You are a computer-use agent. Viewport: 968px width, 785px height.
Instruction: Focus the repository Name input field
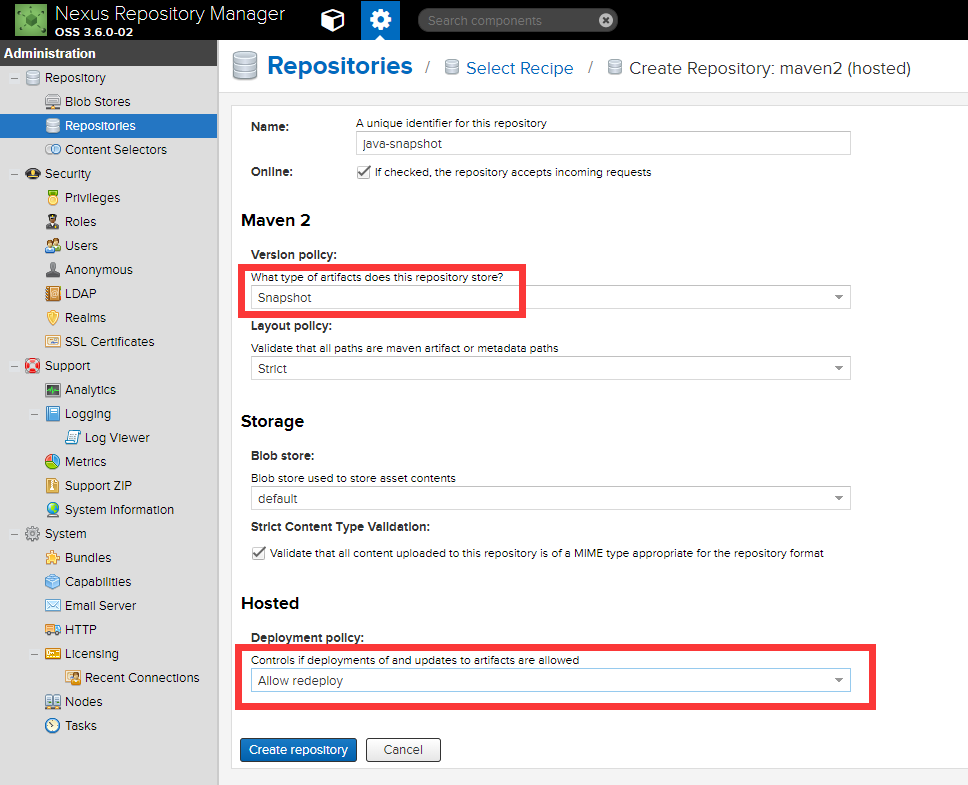click(x=603, y=143)
